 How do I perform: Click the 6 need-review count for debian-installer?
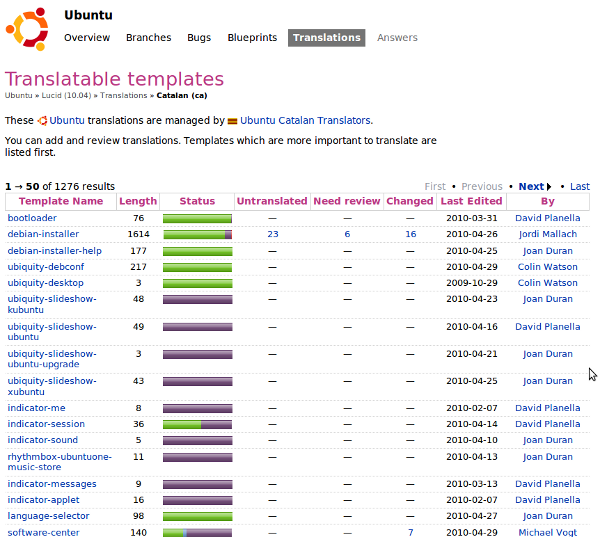click(x=347, y=234)
